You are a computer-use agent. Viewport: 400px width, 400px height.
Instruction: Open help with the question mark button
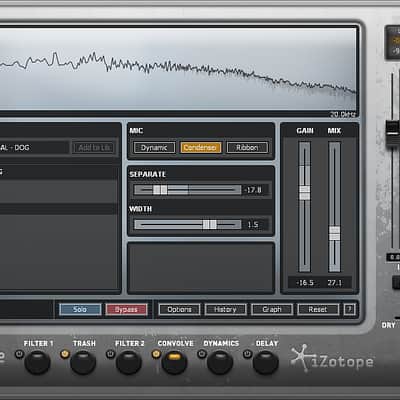pos(349,309)
